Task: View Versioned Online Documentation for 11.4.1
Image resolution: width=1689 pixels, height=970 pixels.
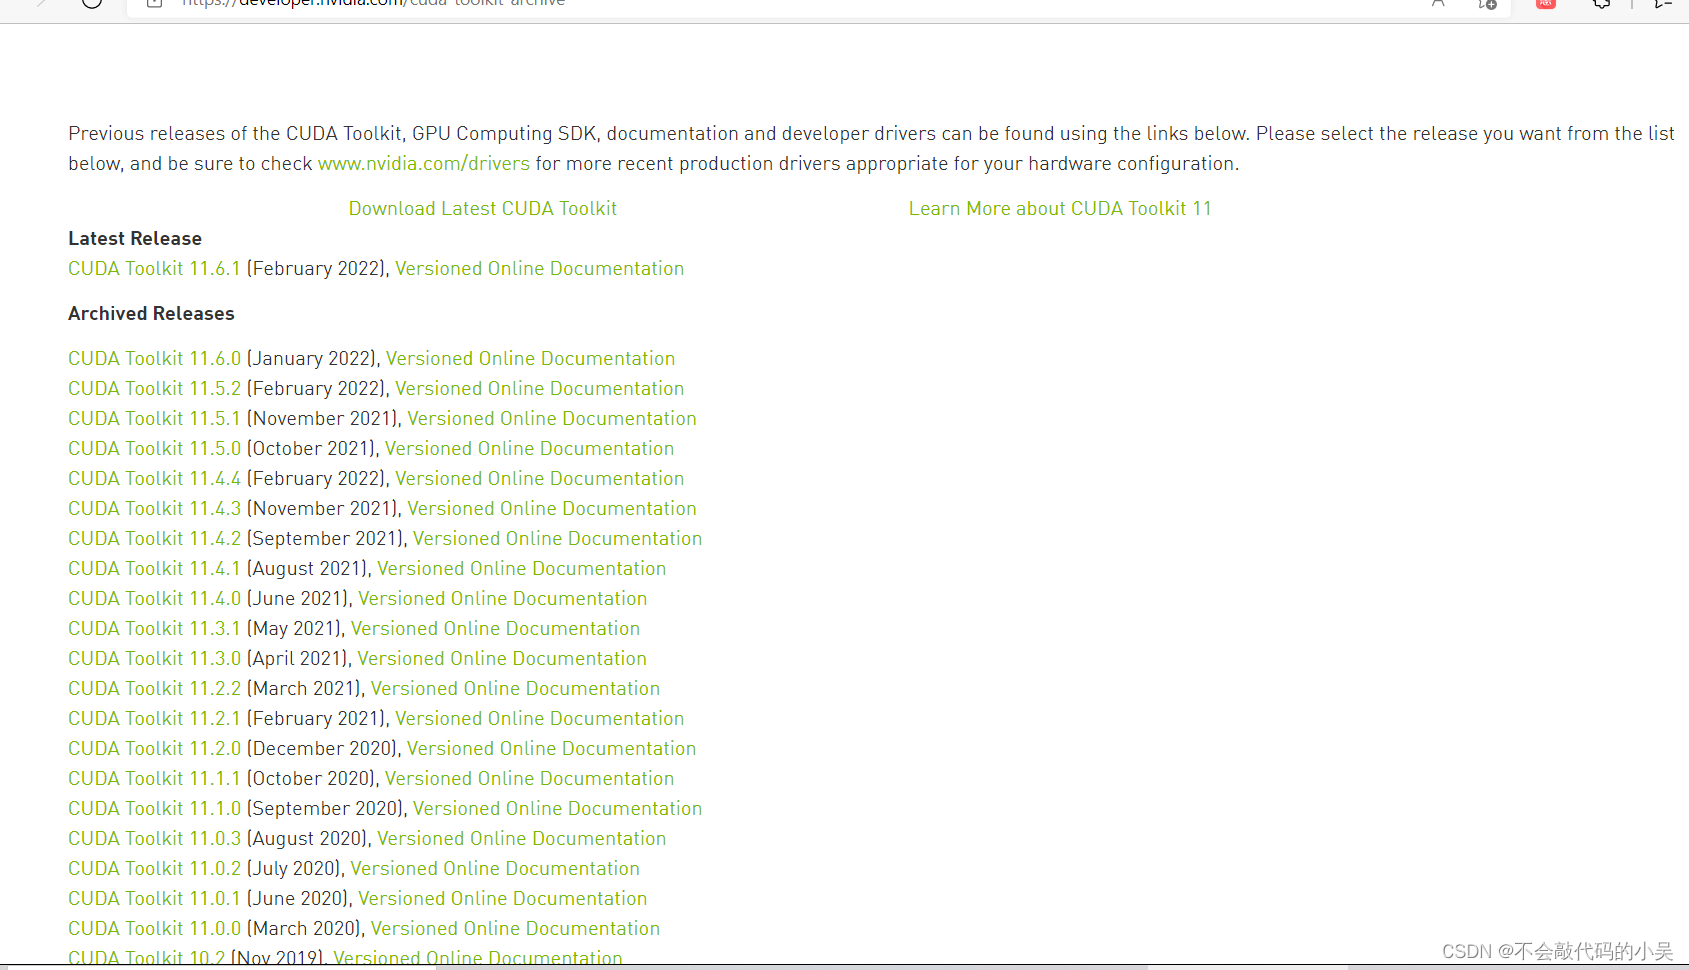Action: pyautogui.click(x=522, y=569)
